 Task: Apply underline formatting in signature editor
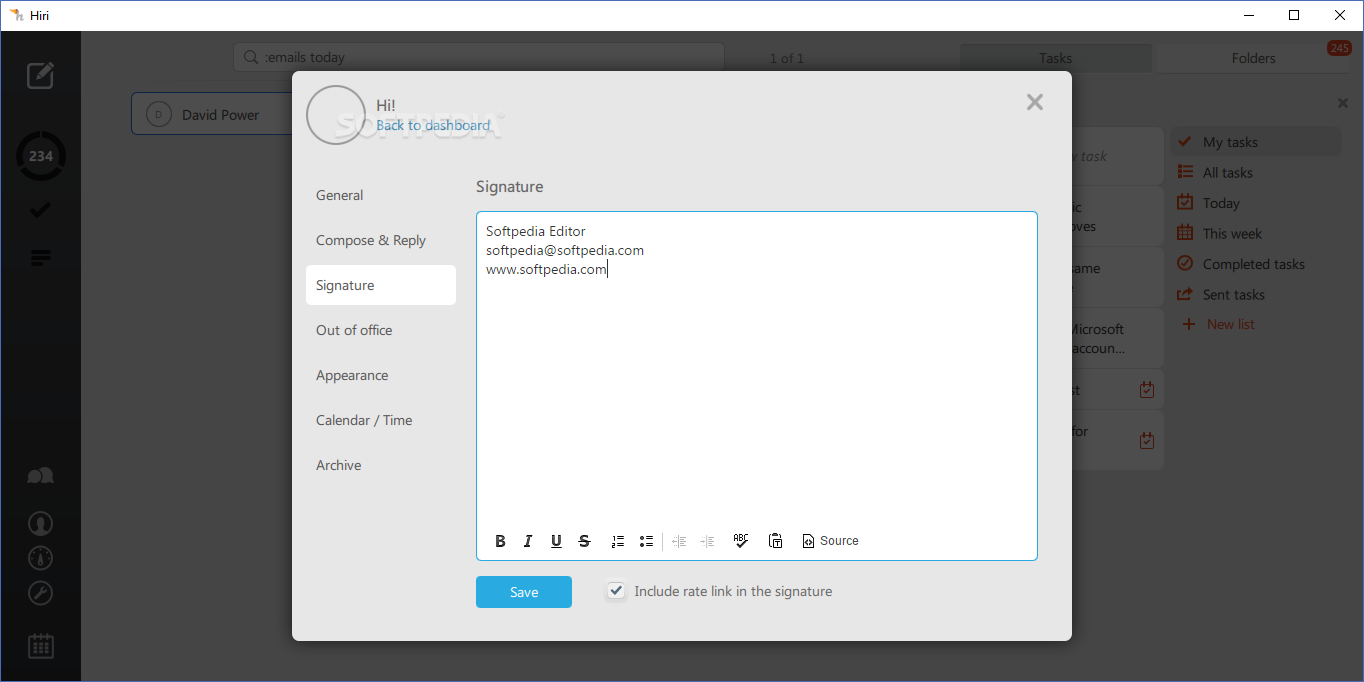tap(556, 541)
